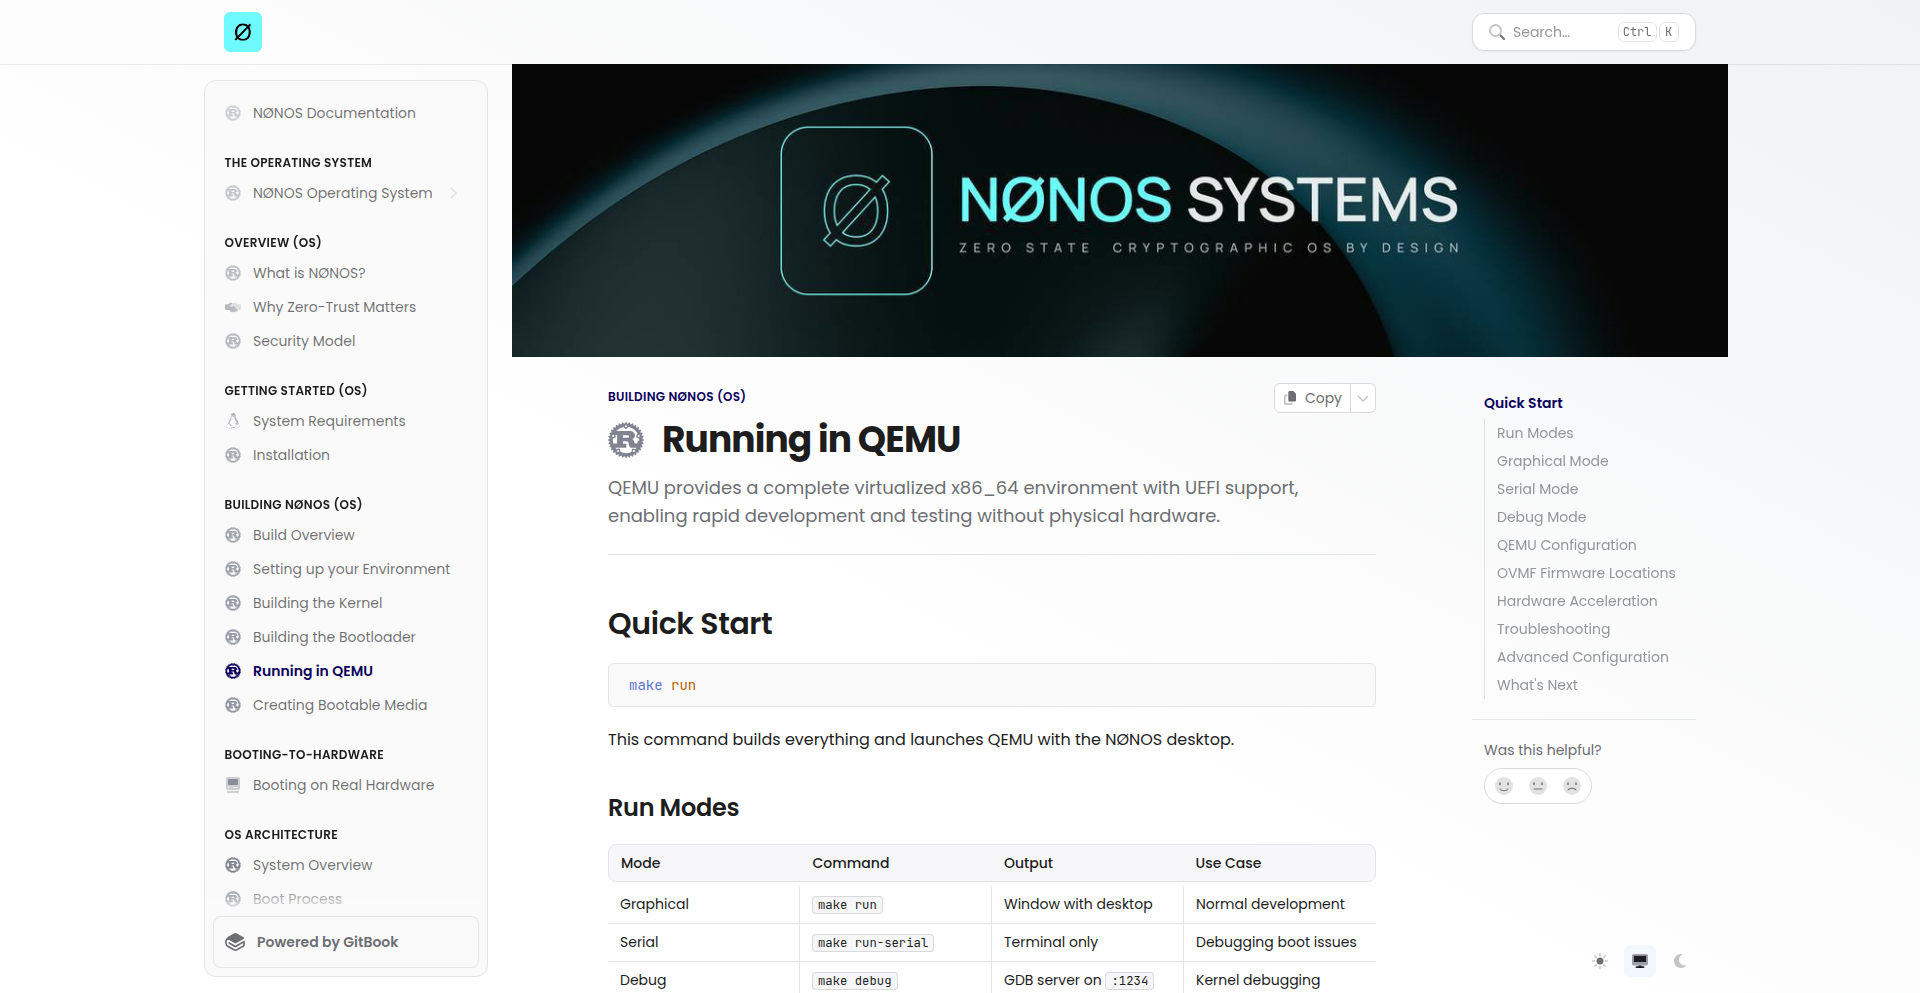Screen dimensions: 1920x993
Task: Select Creating Bootable Media in the sidebar
Action: click(x=340, y=705)
